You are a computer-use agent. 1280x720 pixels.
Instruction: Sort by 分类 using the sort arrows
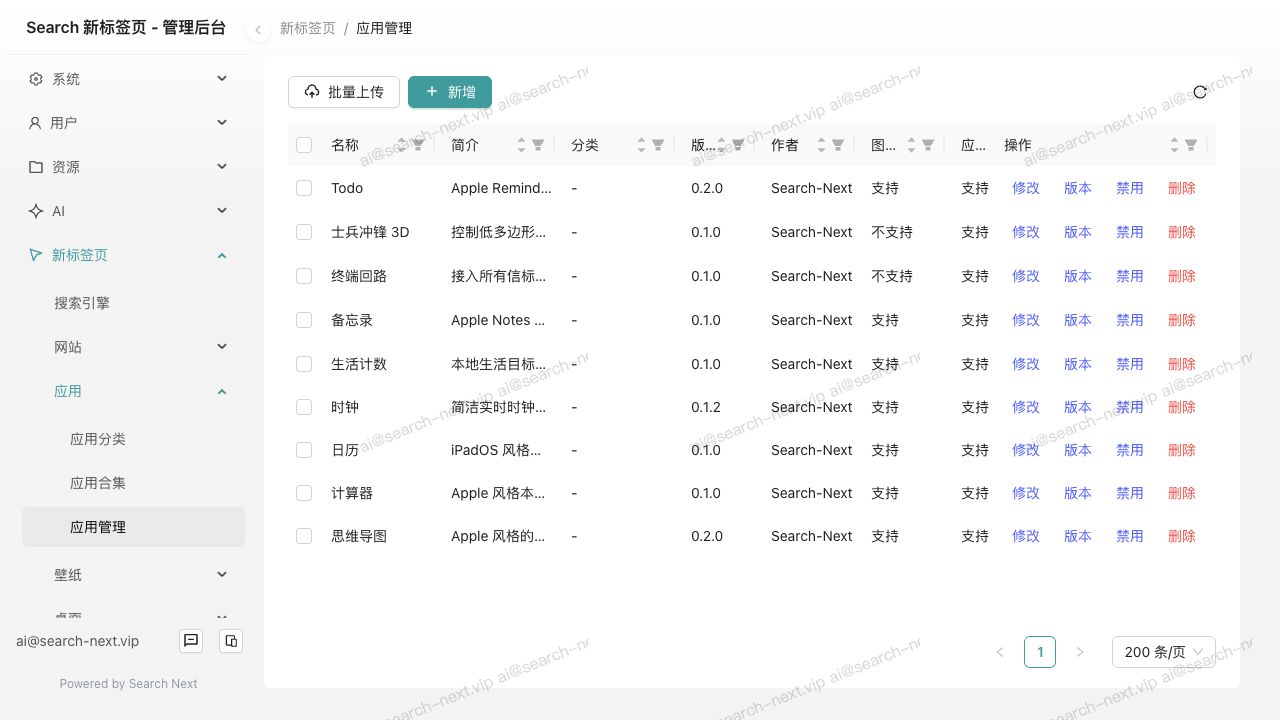(641, 145)
